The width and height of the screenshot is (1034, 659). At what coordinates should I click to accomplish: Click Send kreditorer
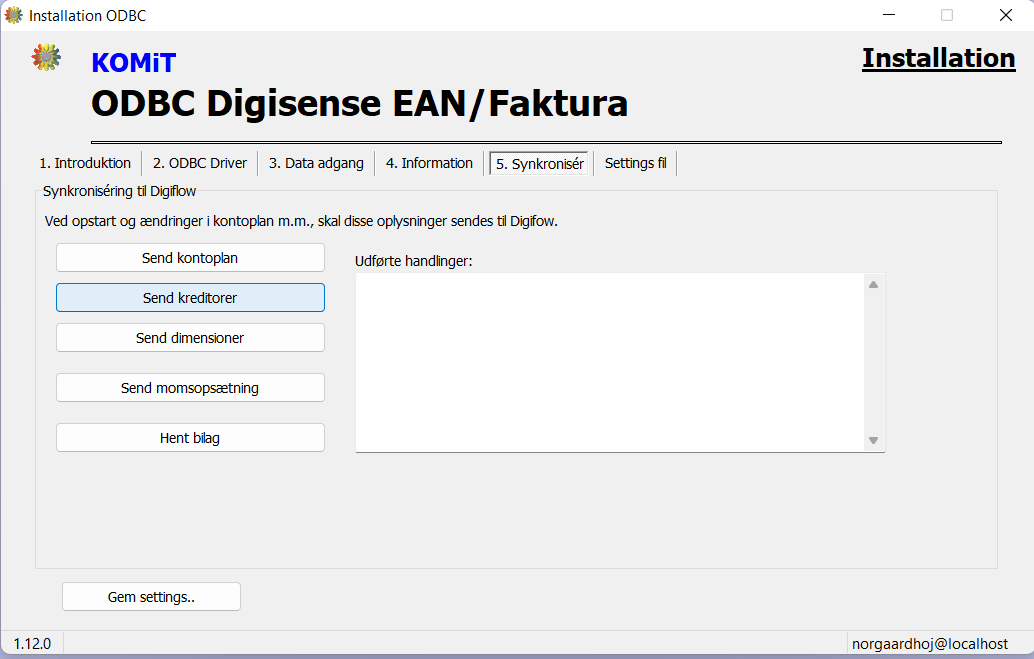[190, 298]
